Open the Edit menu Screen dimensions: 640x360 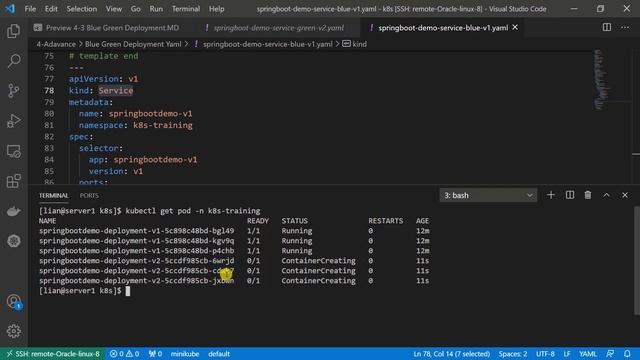click(51, 9)
